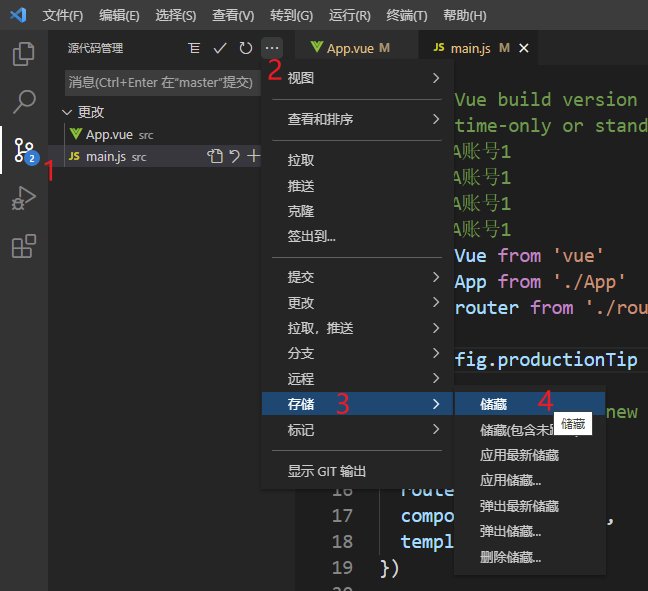Toggle view as tree icon in 源代码管理
Image resolution: width=648 pixels, height=591 pixels.
click(x=194, y=48)
